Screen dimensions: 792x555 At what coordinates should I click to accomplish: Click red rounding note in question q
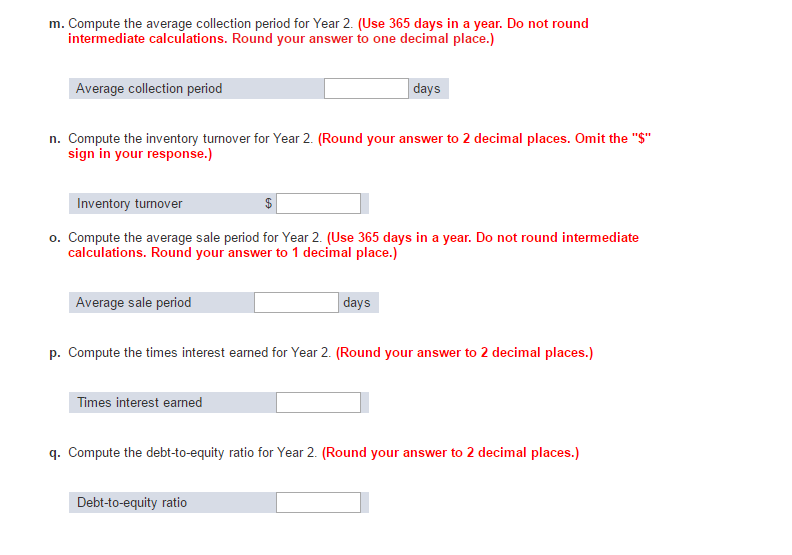(x=450, y=453)
